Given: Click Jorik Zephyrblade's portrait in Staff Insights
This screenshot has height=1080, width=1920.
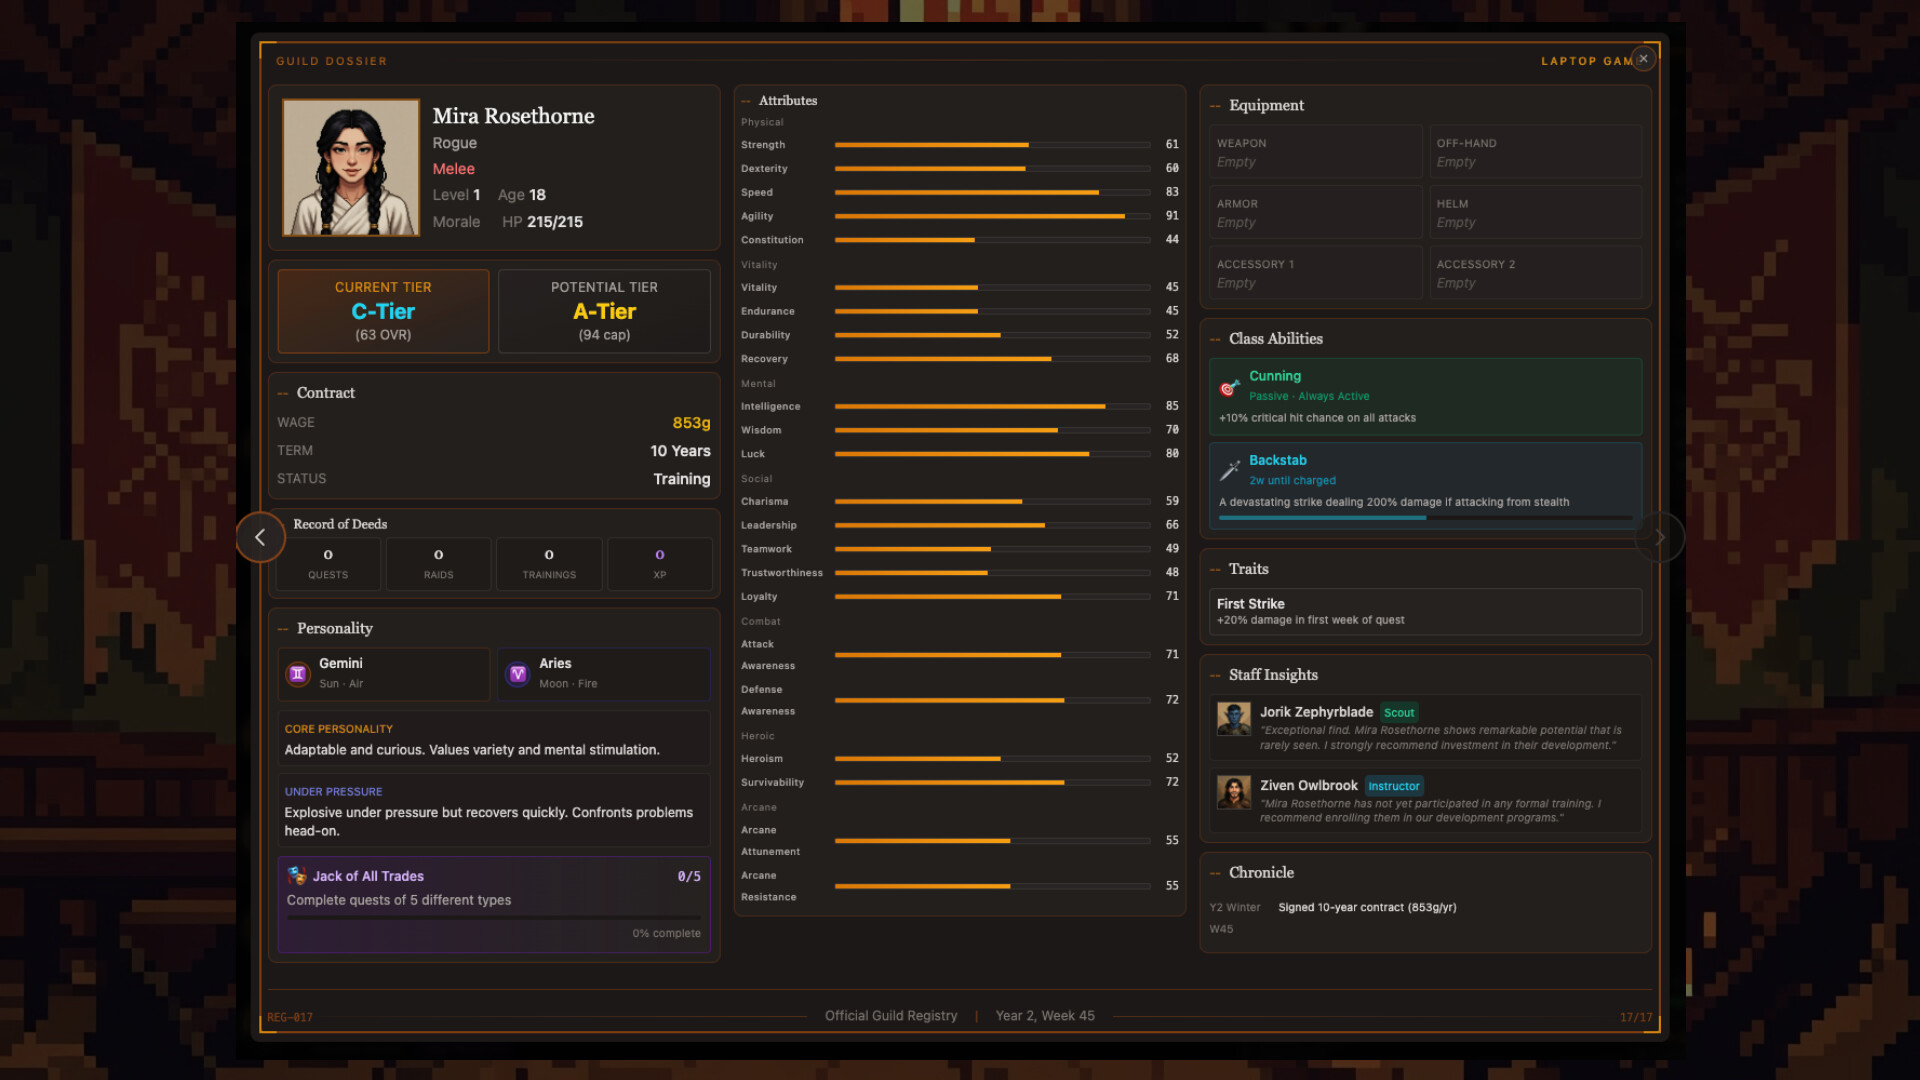Looking at the screenshot, I should coord(1233,721).
